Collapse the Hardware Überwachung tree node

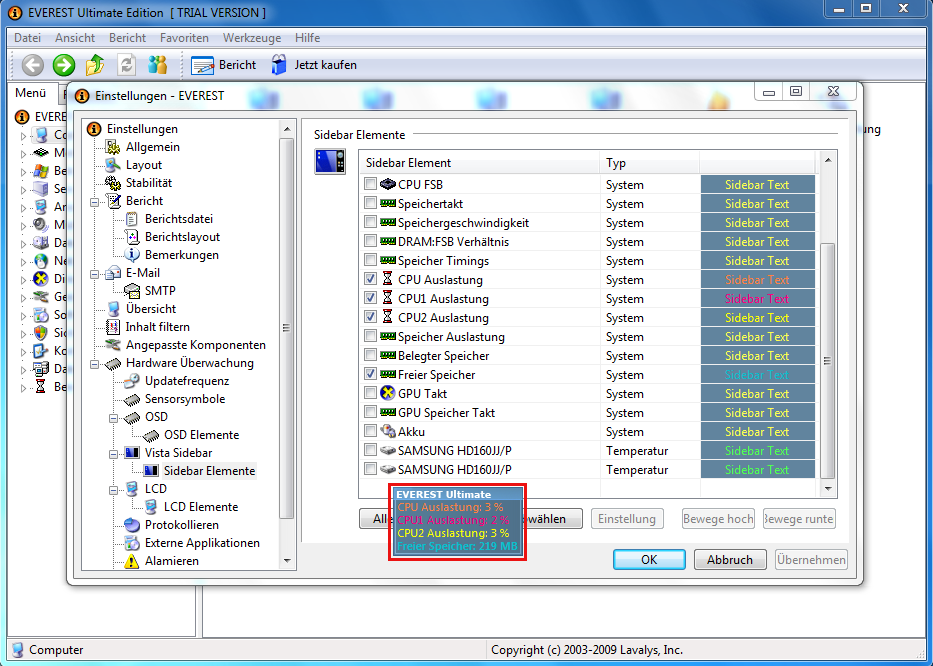pos(95,363)
